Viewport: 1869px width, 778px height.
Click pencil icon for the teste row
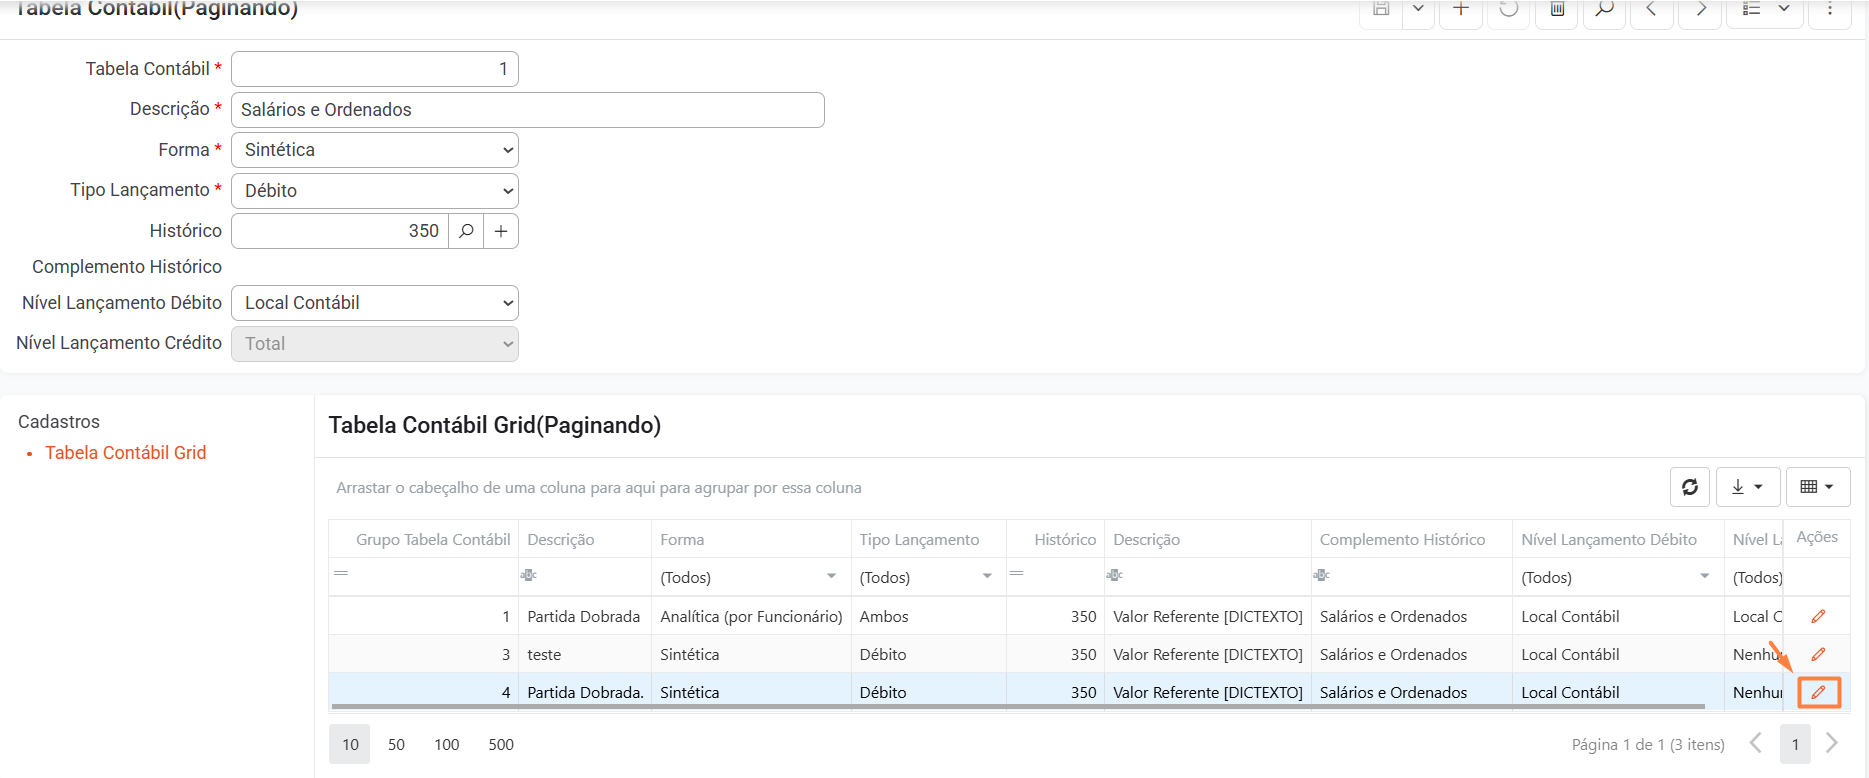coord(1818,654)
